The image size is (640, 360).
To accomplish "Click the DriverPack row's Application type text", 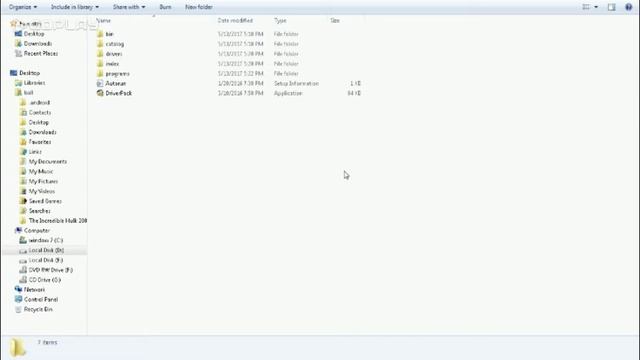I will pyautogui.click(x=288, y=93).
